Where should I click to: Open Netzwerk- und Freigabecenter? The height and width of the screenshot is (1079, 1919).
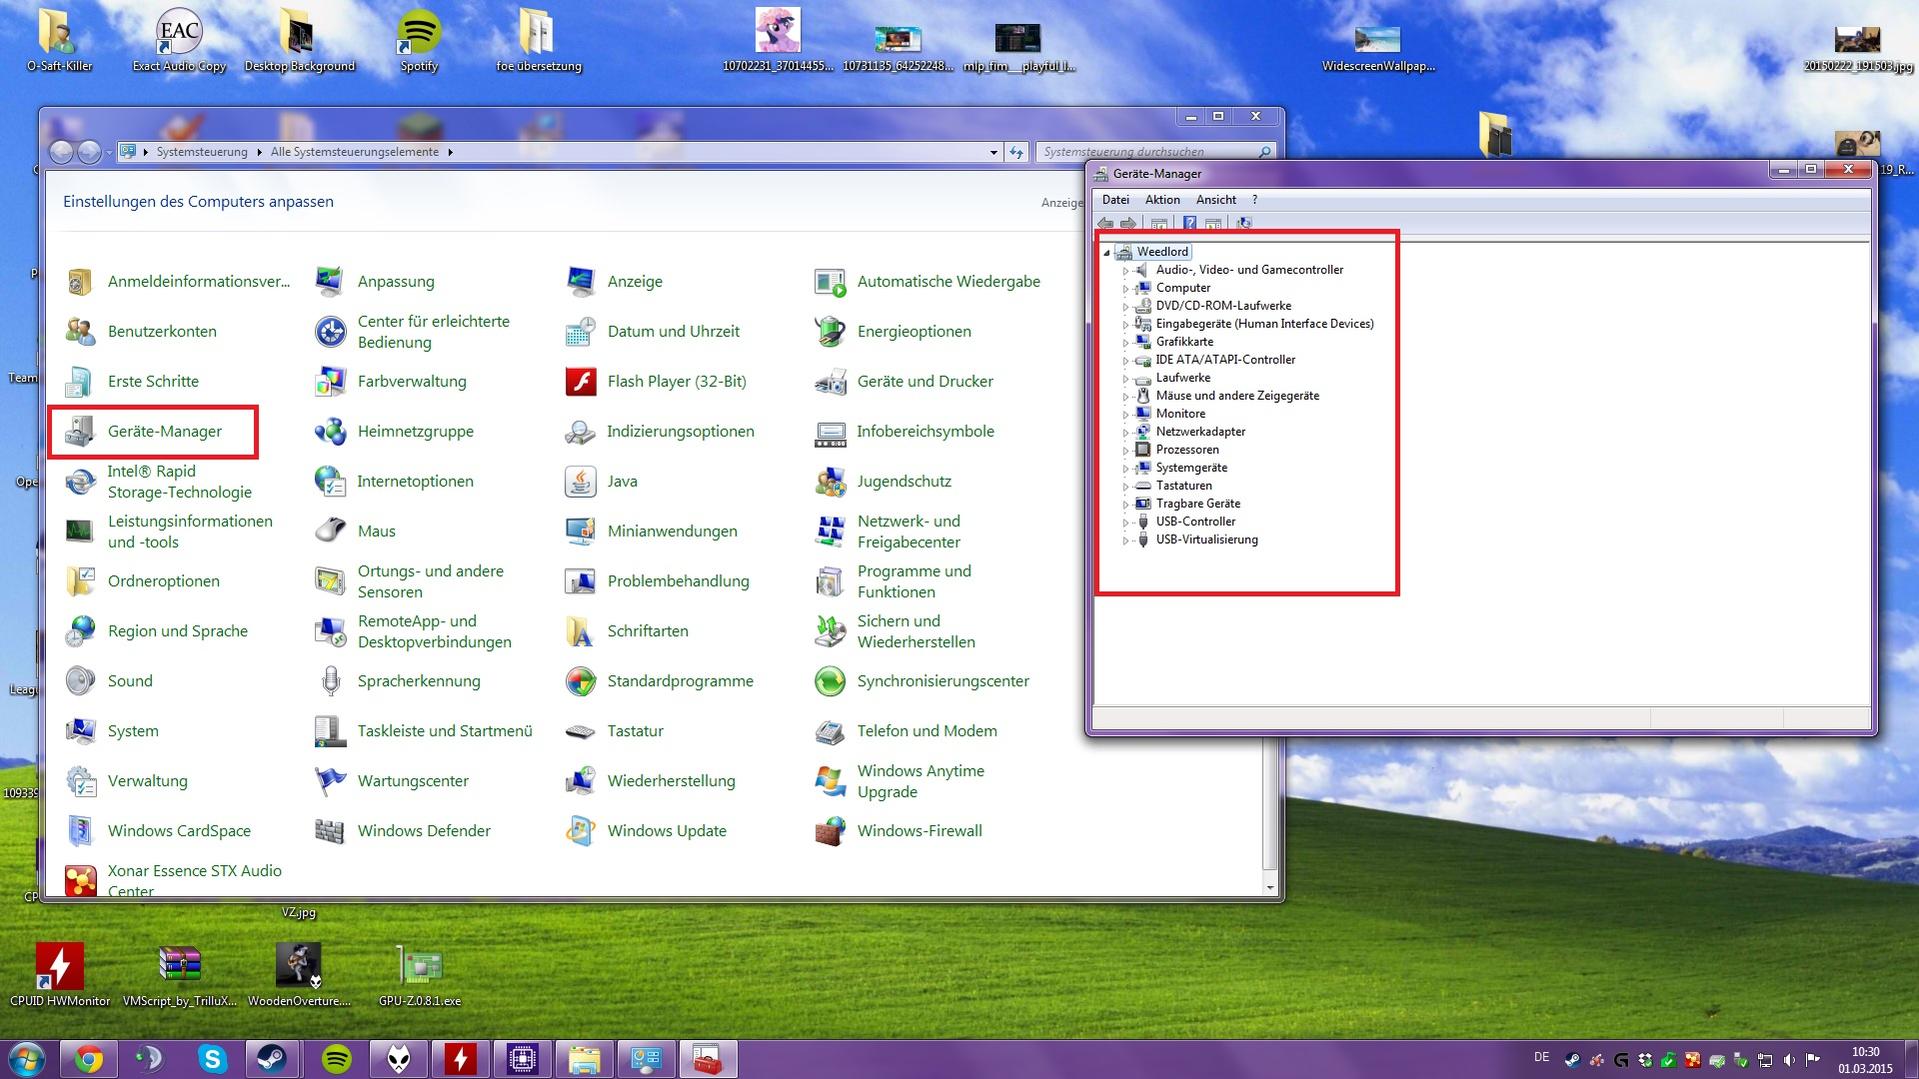tap(908, 531)
